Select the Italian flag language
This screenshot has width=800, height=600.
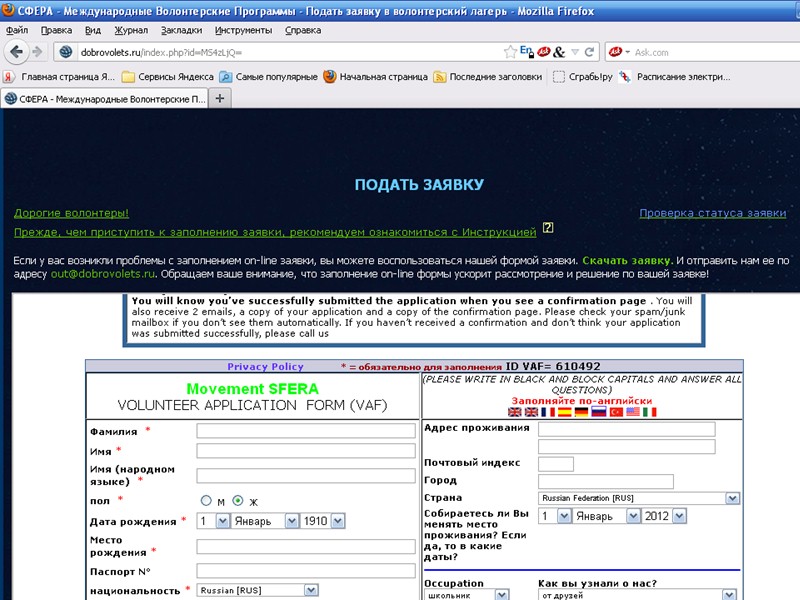[649, 412]
